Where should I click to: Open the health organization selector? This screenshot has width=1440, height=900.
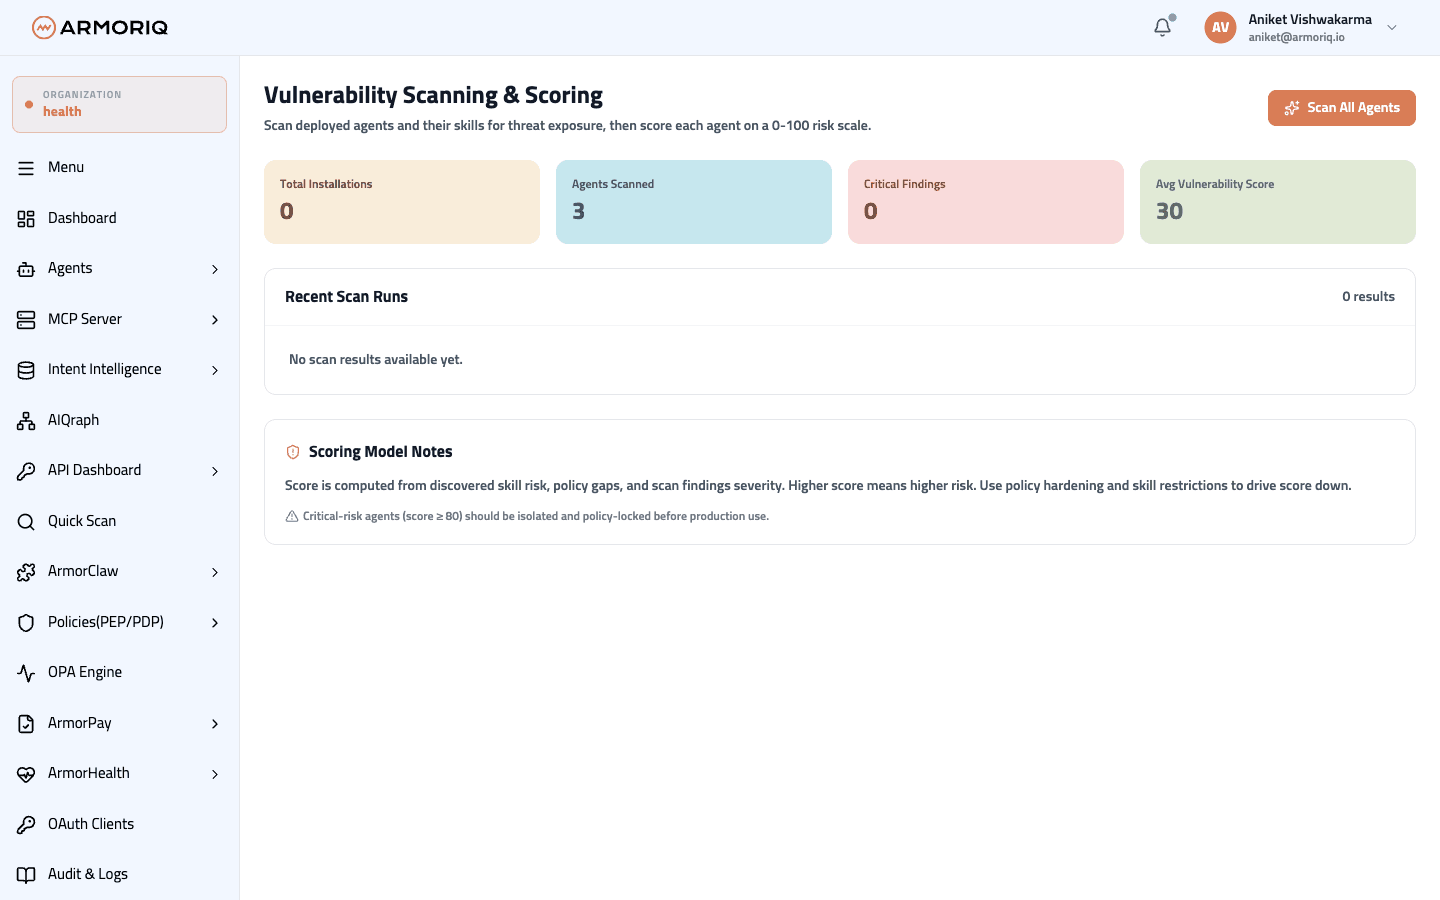(x=119, y=104)
